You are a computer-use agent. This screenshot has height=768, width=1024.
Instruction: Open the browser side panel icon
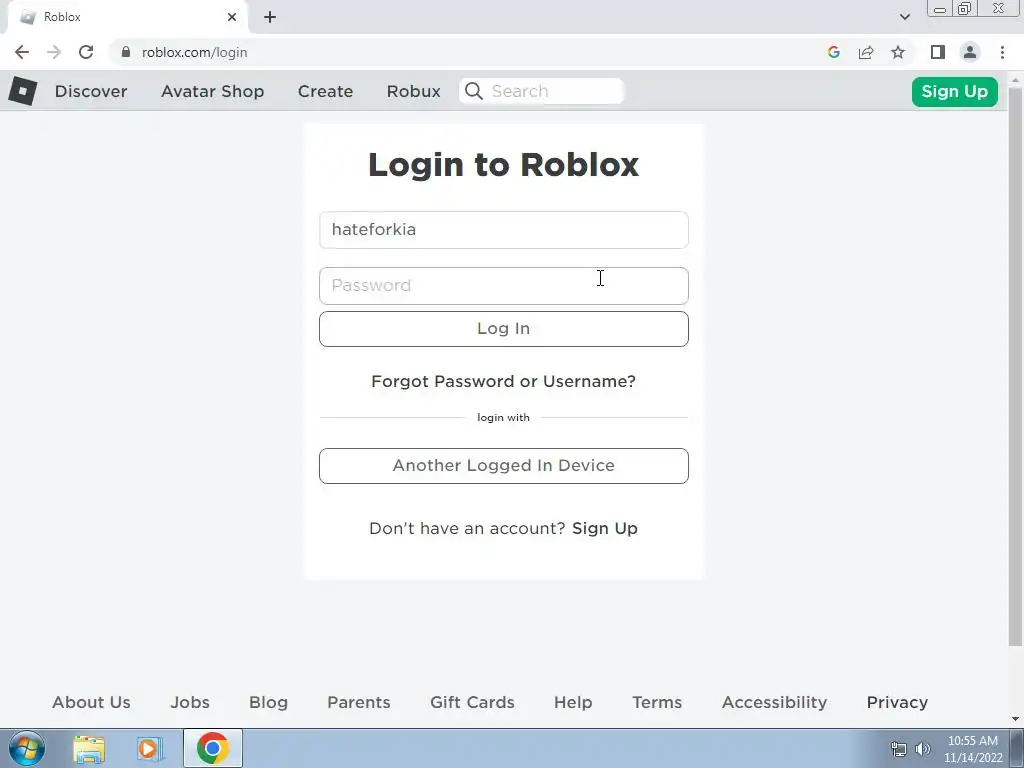[938, 52]
